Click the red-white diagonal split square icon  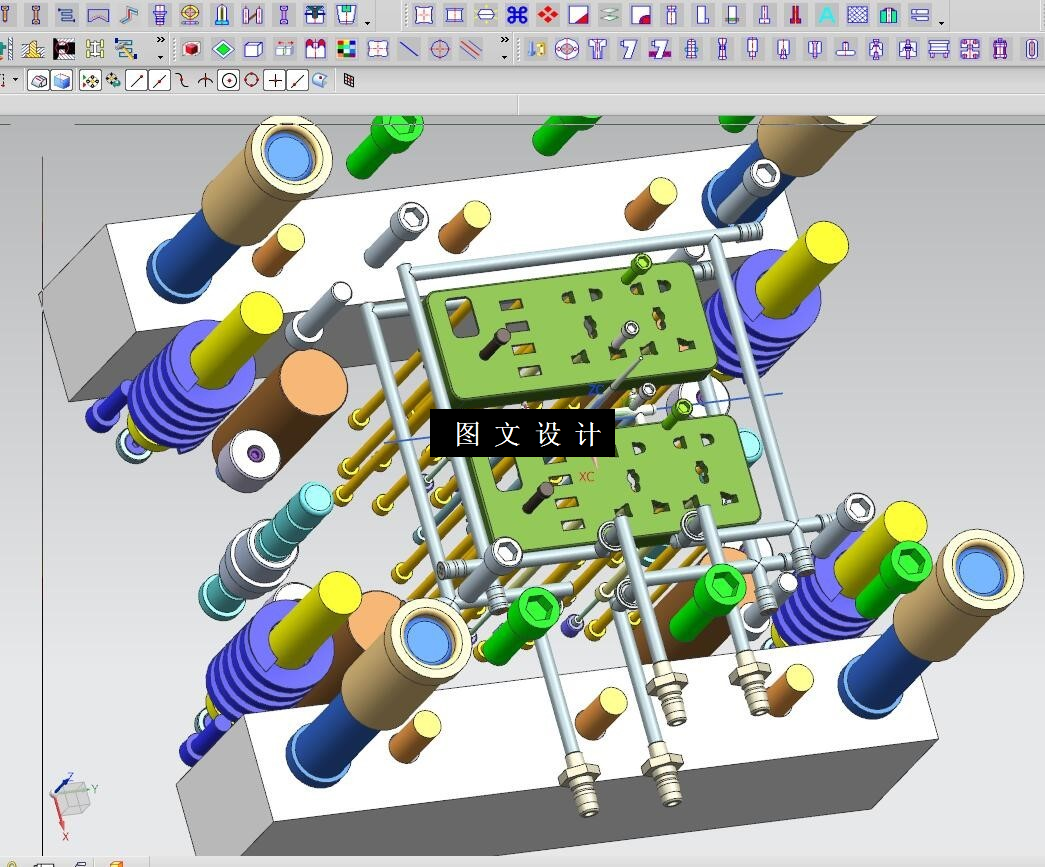tap(578, 15)
